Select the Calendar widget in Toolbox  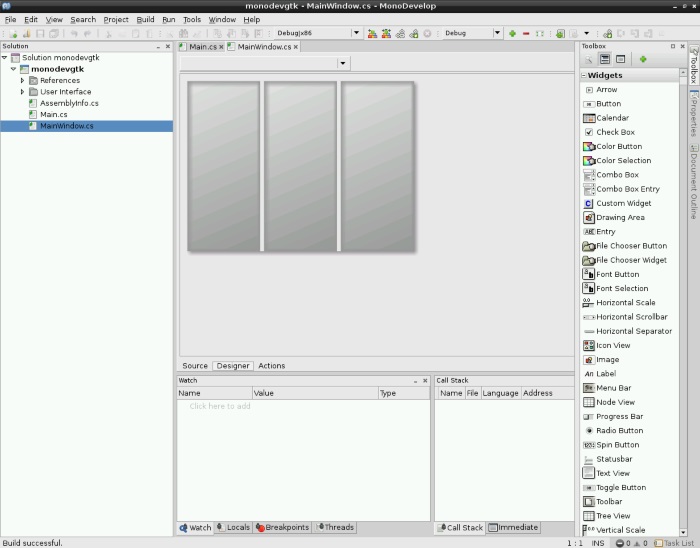[x=612, y=118]
